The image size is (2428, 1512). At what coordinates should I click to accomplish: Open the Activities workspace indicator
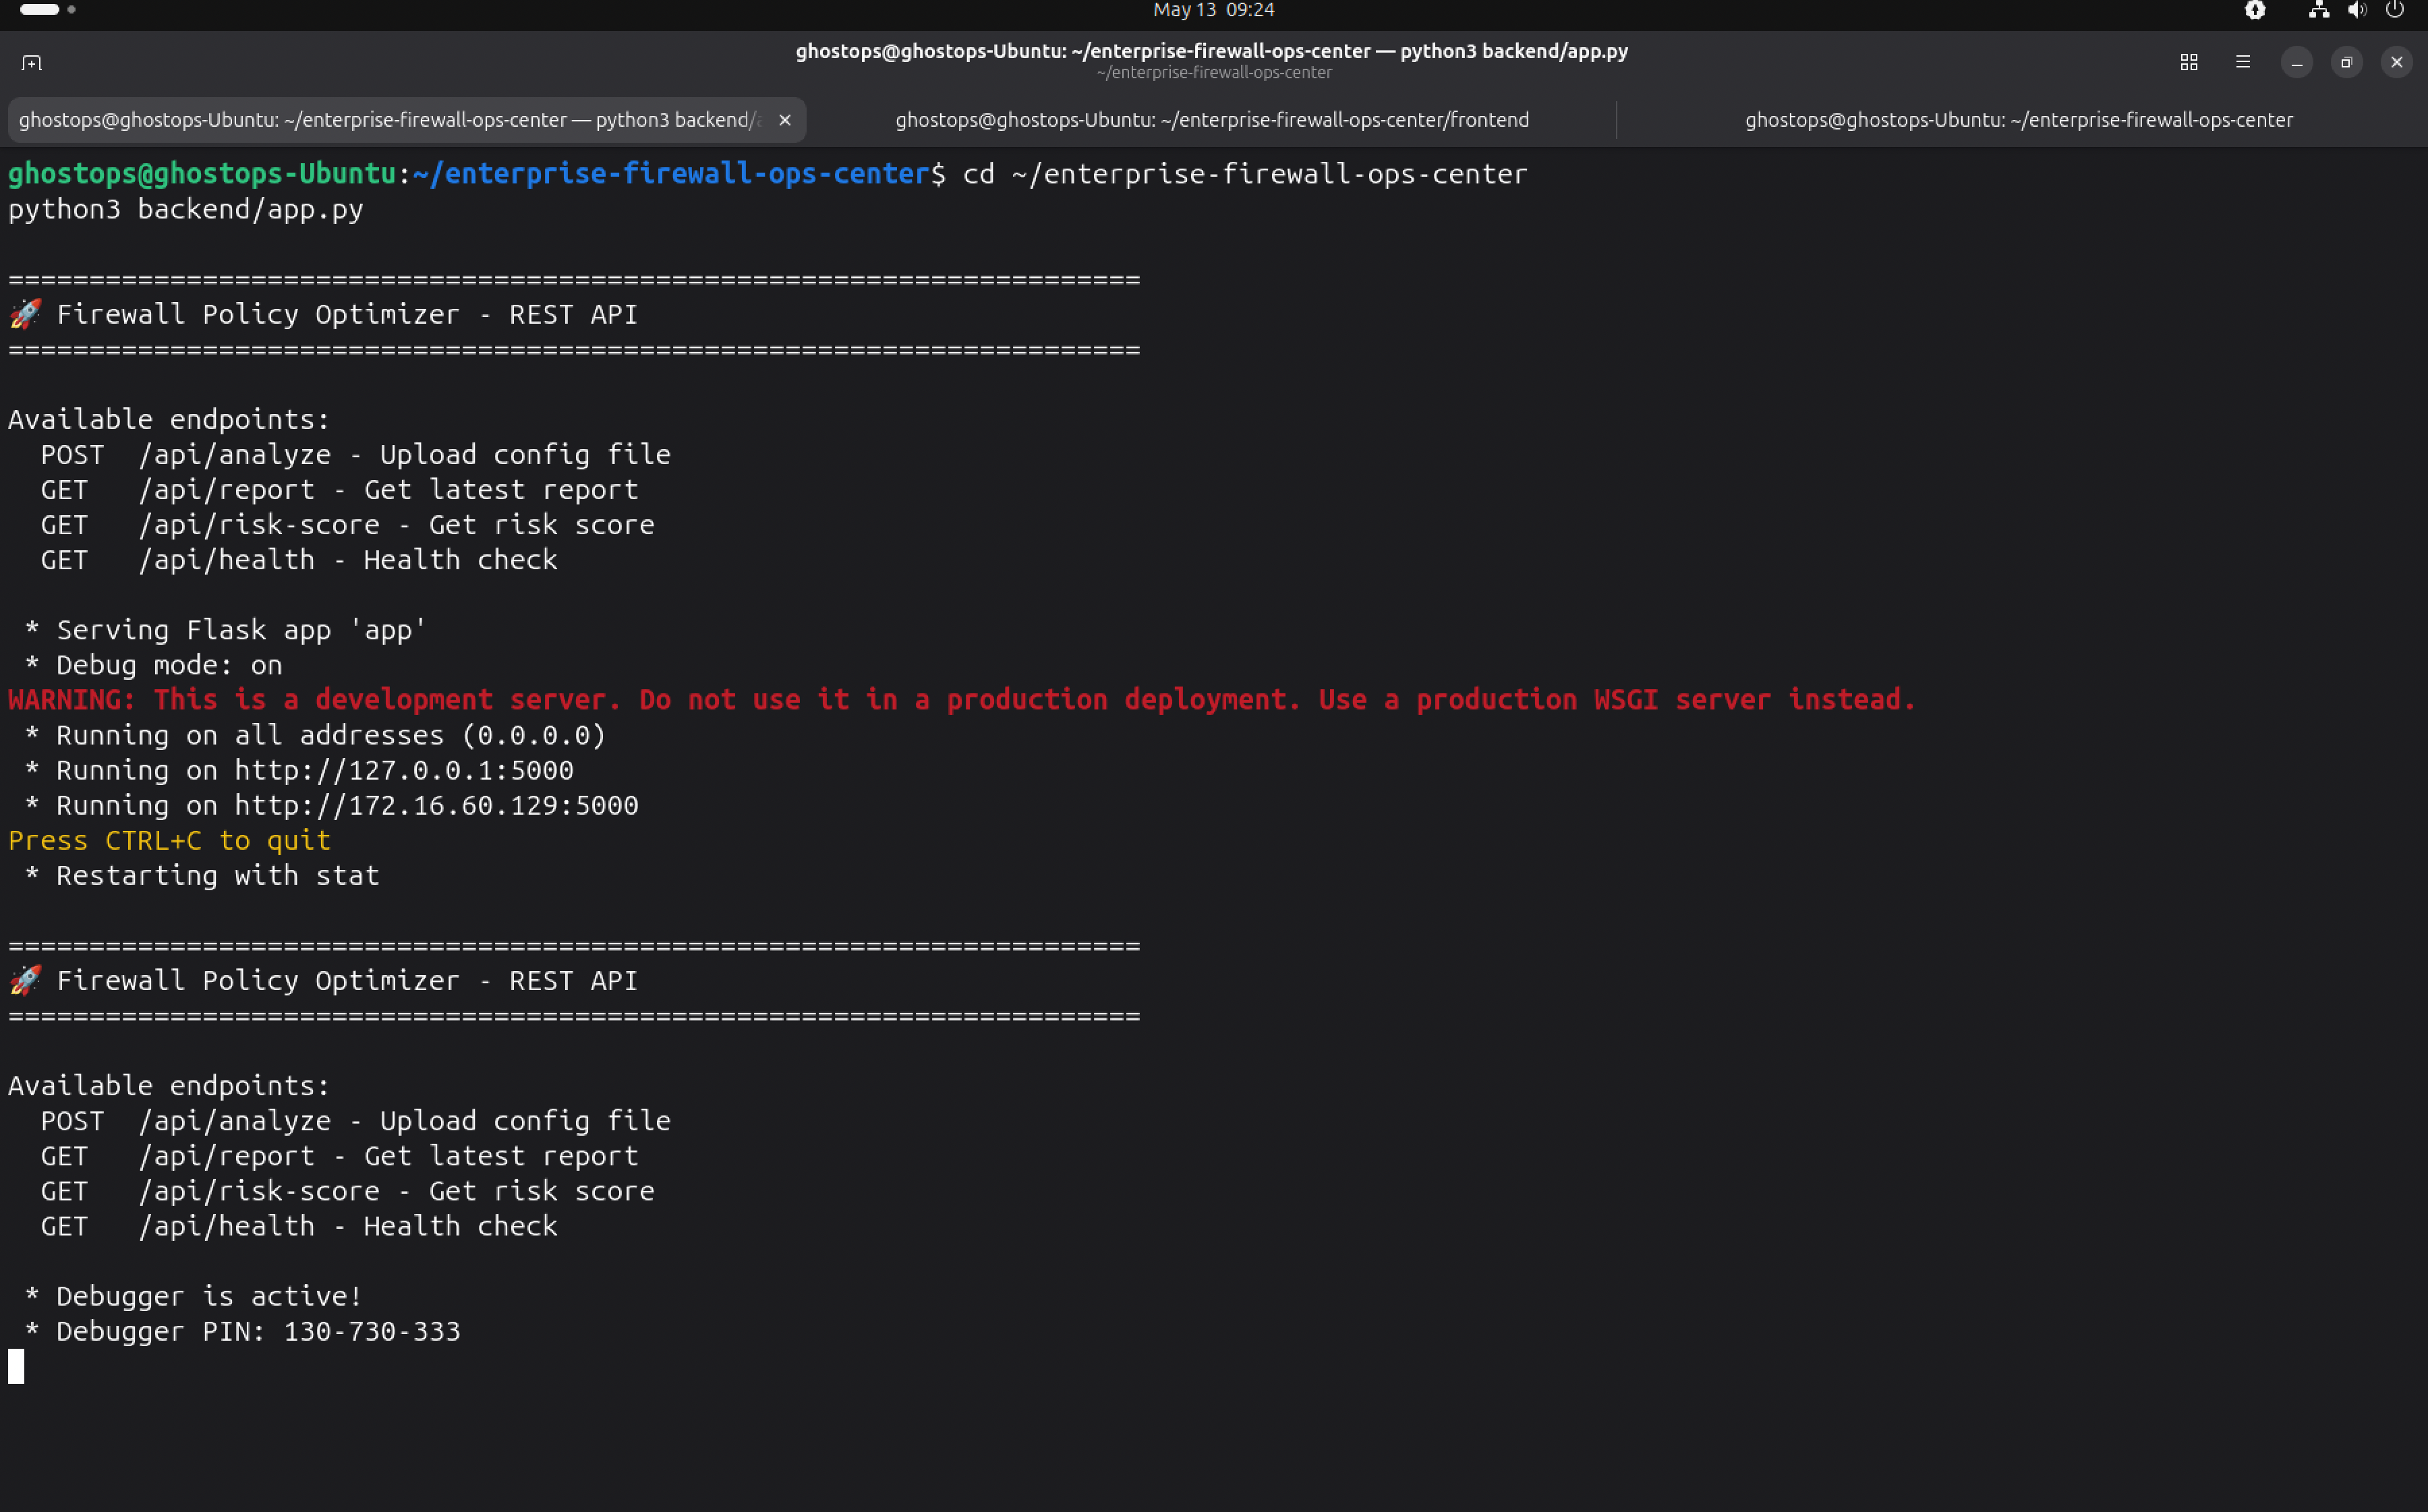(47, 10)
